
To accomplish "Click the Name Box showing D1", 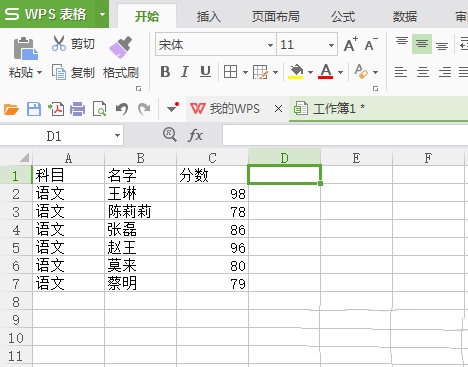I will pyautogui.click(x=54, y=136).
